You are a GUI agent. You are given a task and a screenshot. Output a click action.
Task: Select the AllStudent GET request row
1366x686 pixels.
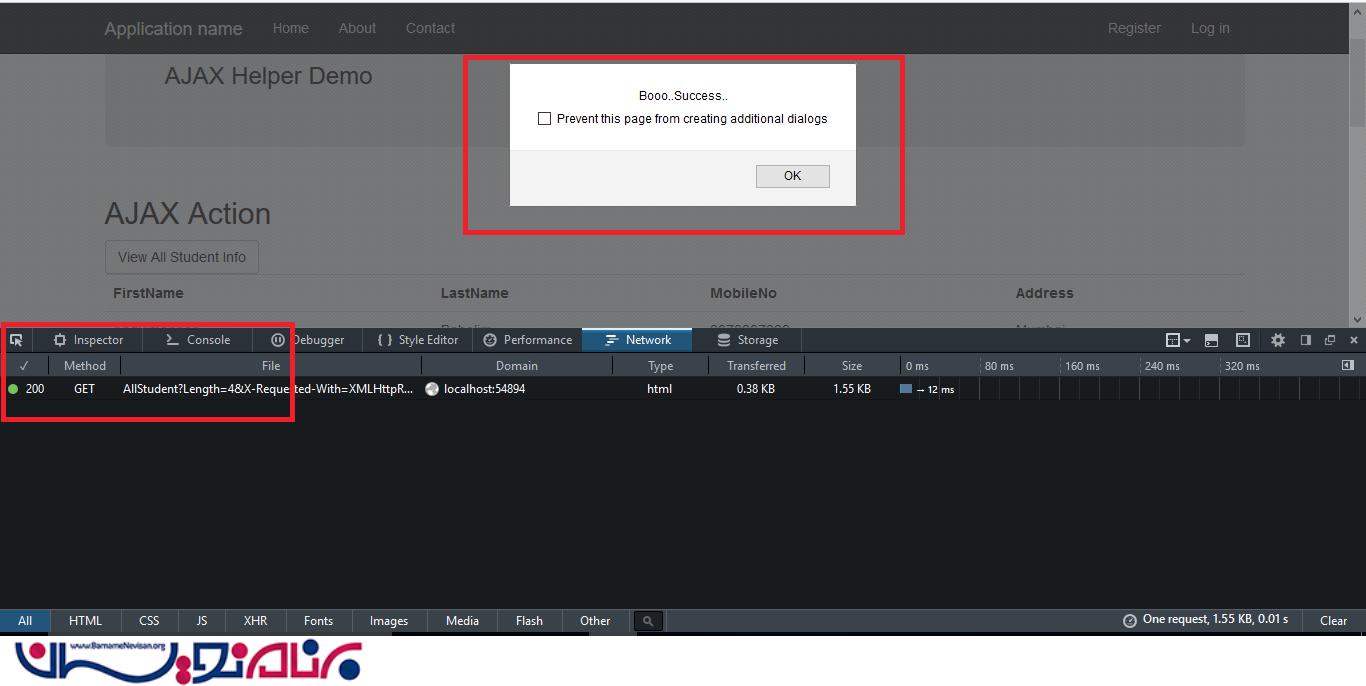(x=683, y=389)
